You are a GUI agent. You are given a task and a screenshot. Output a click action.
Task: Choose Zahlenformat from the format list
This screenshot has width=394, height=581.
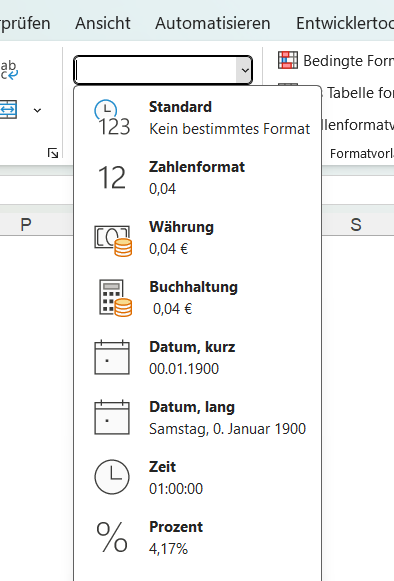click(x=198, y=177)
